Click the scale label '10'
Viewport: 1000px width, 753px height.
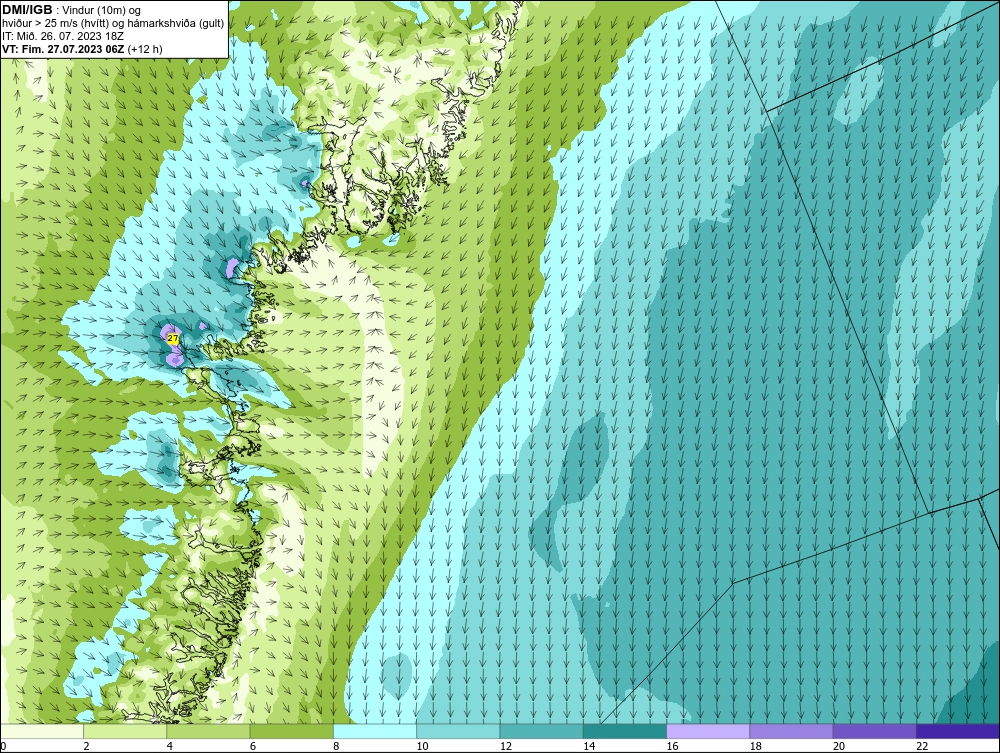(x=422, y=747)
